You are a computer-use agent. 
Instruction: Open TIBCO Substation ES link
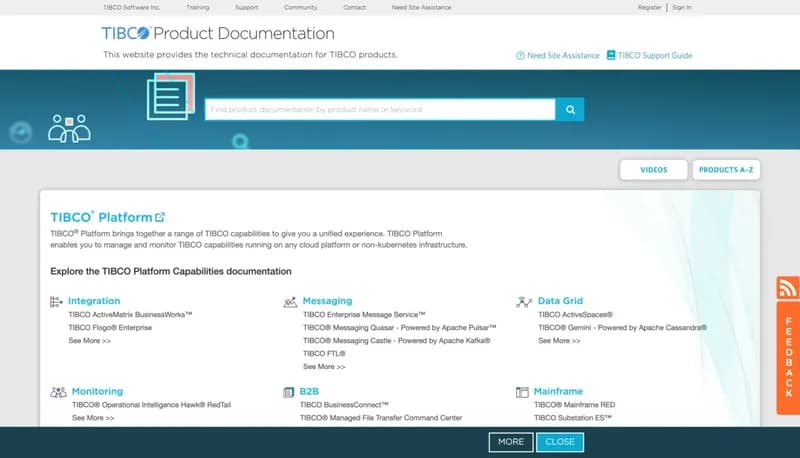(x=572, y=418)
